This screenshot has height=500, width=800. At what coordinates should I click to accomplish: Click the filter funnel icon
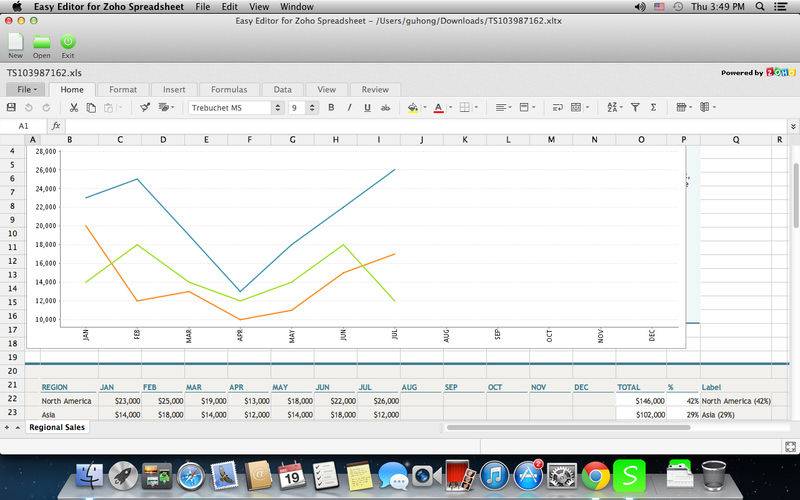click(635, 107)
